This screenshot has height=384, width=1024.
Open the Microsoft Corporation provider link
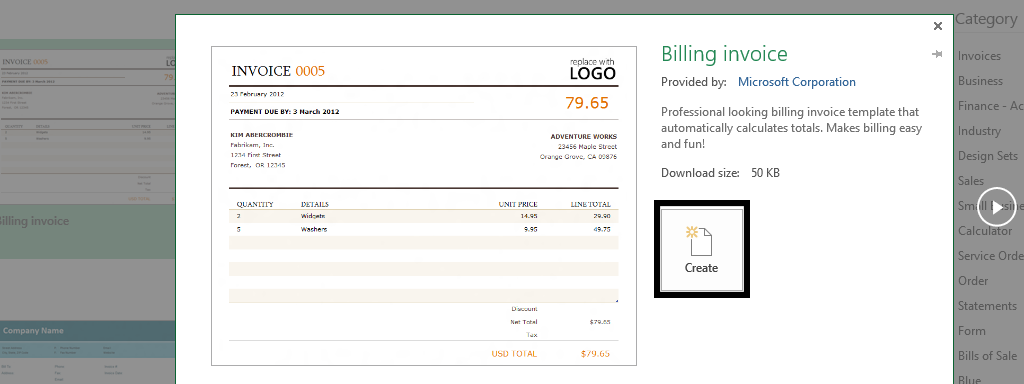tap(796, 82)
